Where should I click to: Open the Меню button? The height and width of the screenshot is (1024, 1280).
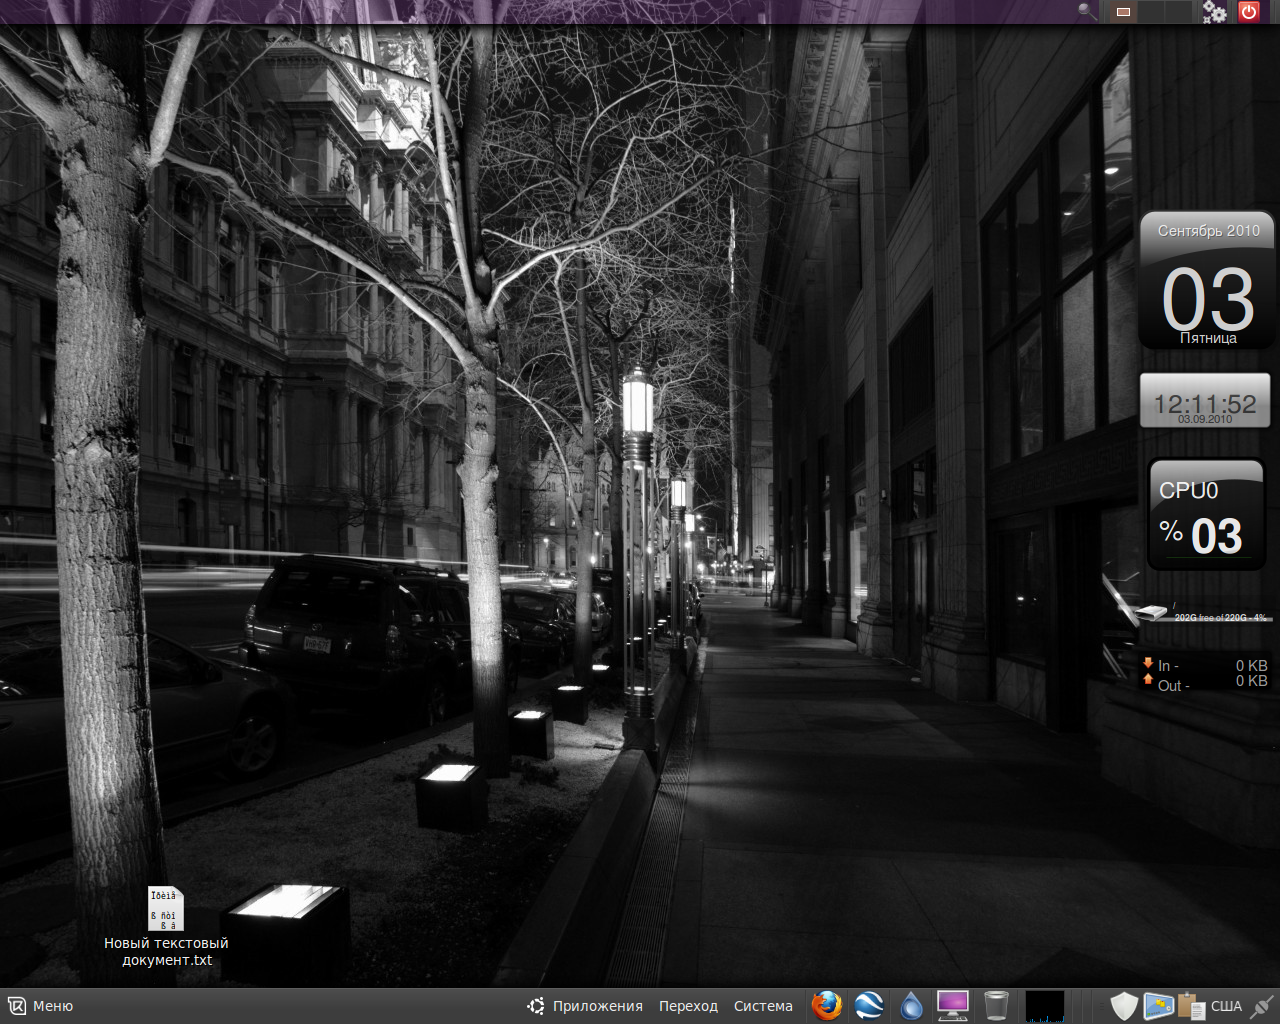tap(41, 1006)
